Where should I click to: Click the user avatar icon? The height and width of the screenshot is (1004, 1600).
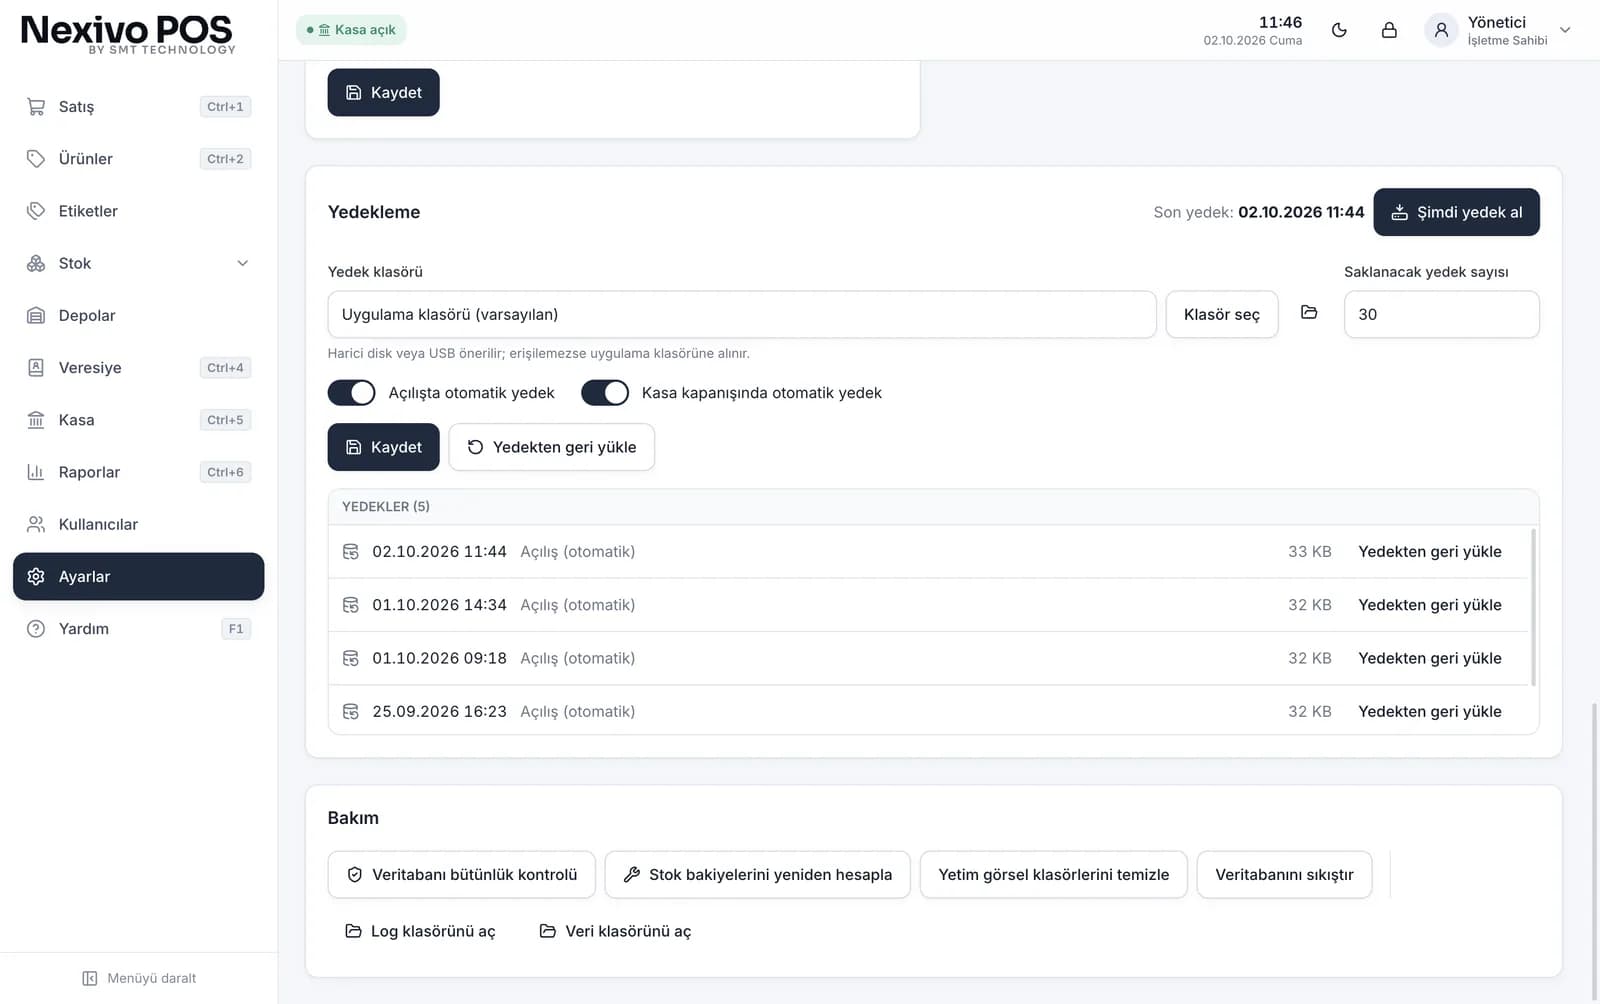coord(1441,30)
